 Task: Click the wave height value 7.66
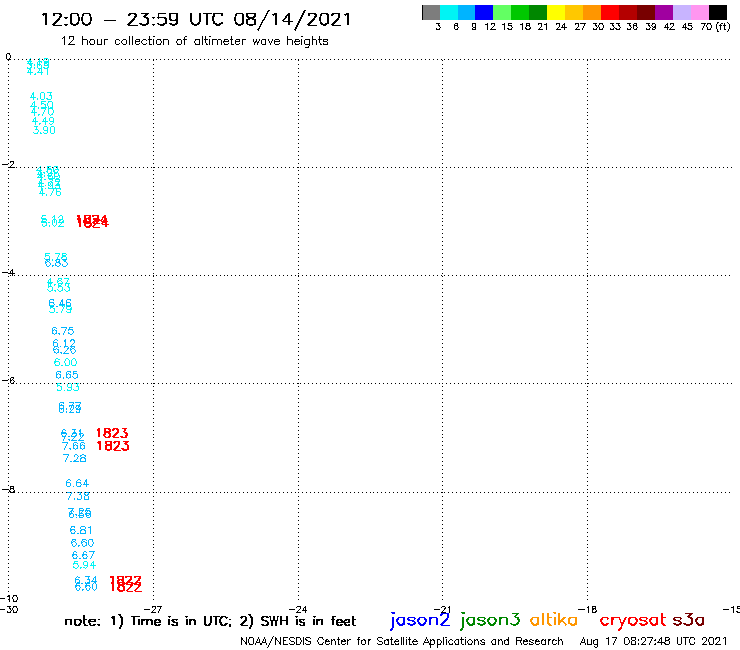[74, 446]
